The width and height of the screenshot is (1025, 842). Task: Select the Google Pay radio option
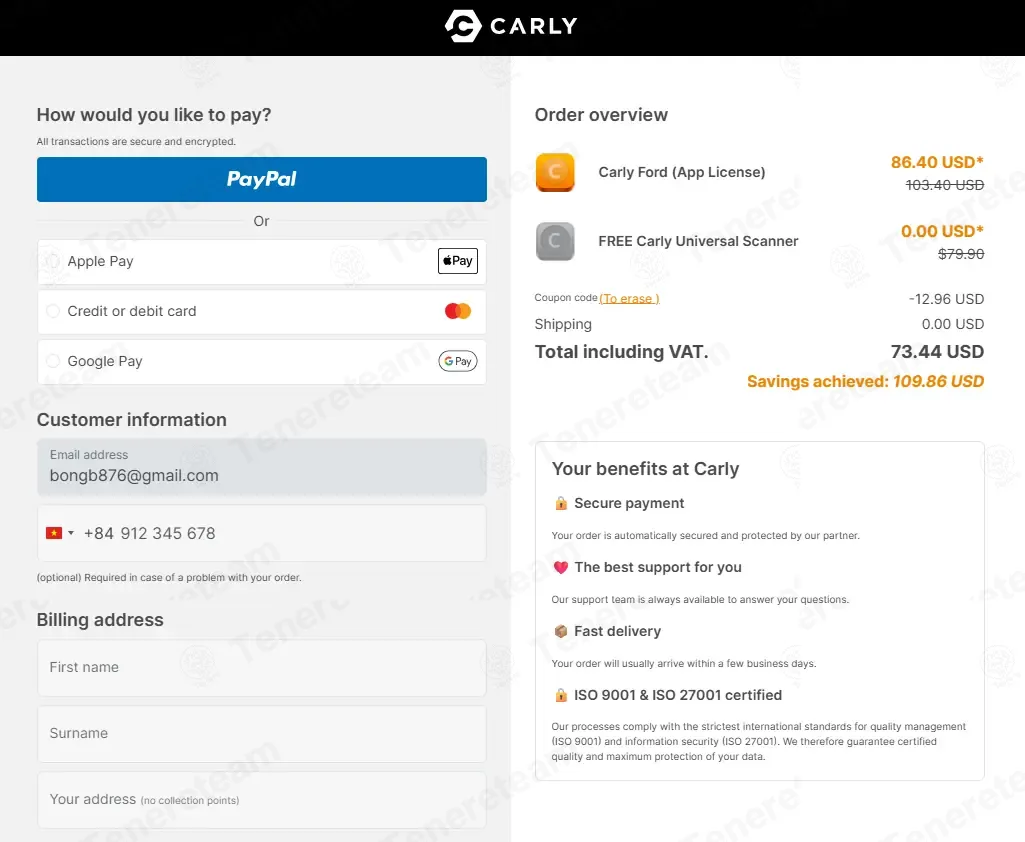coord(53,361)
